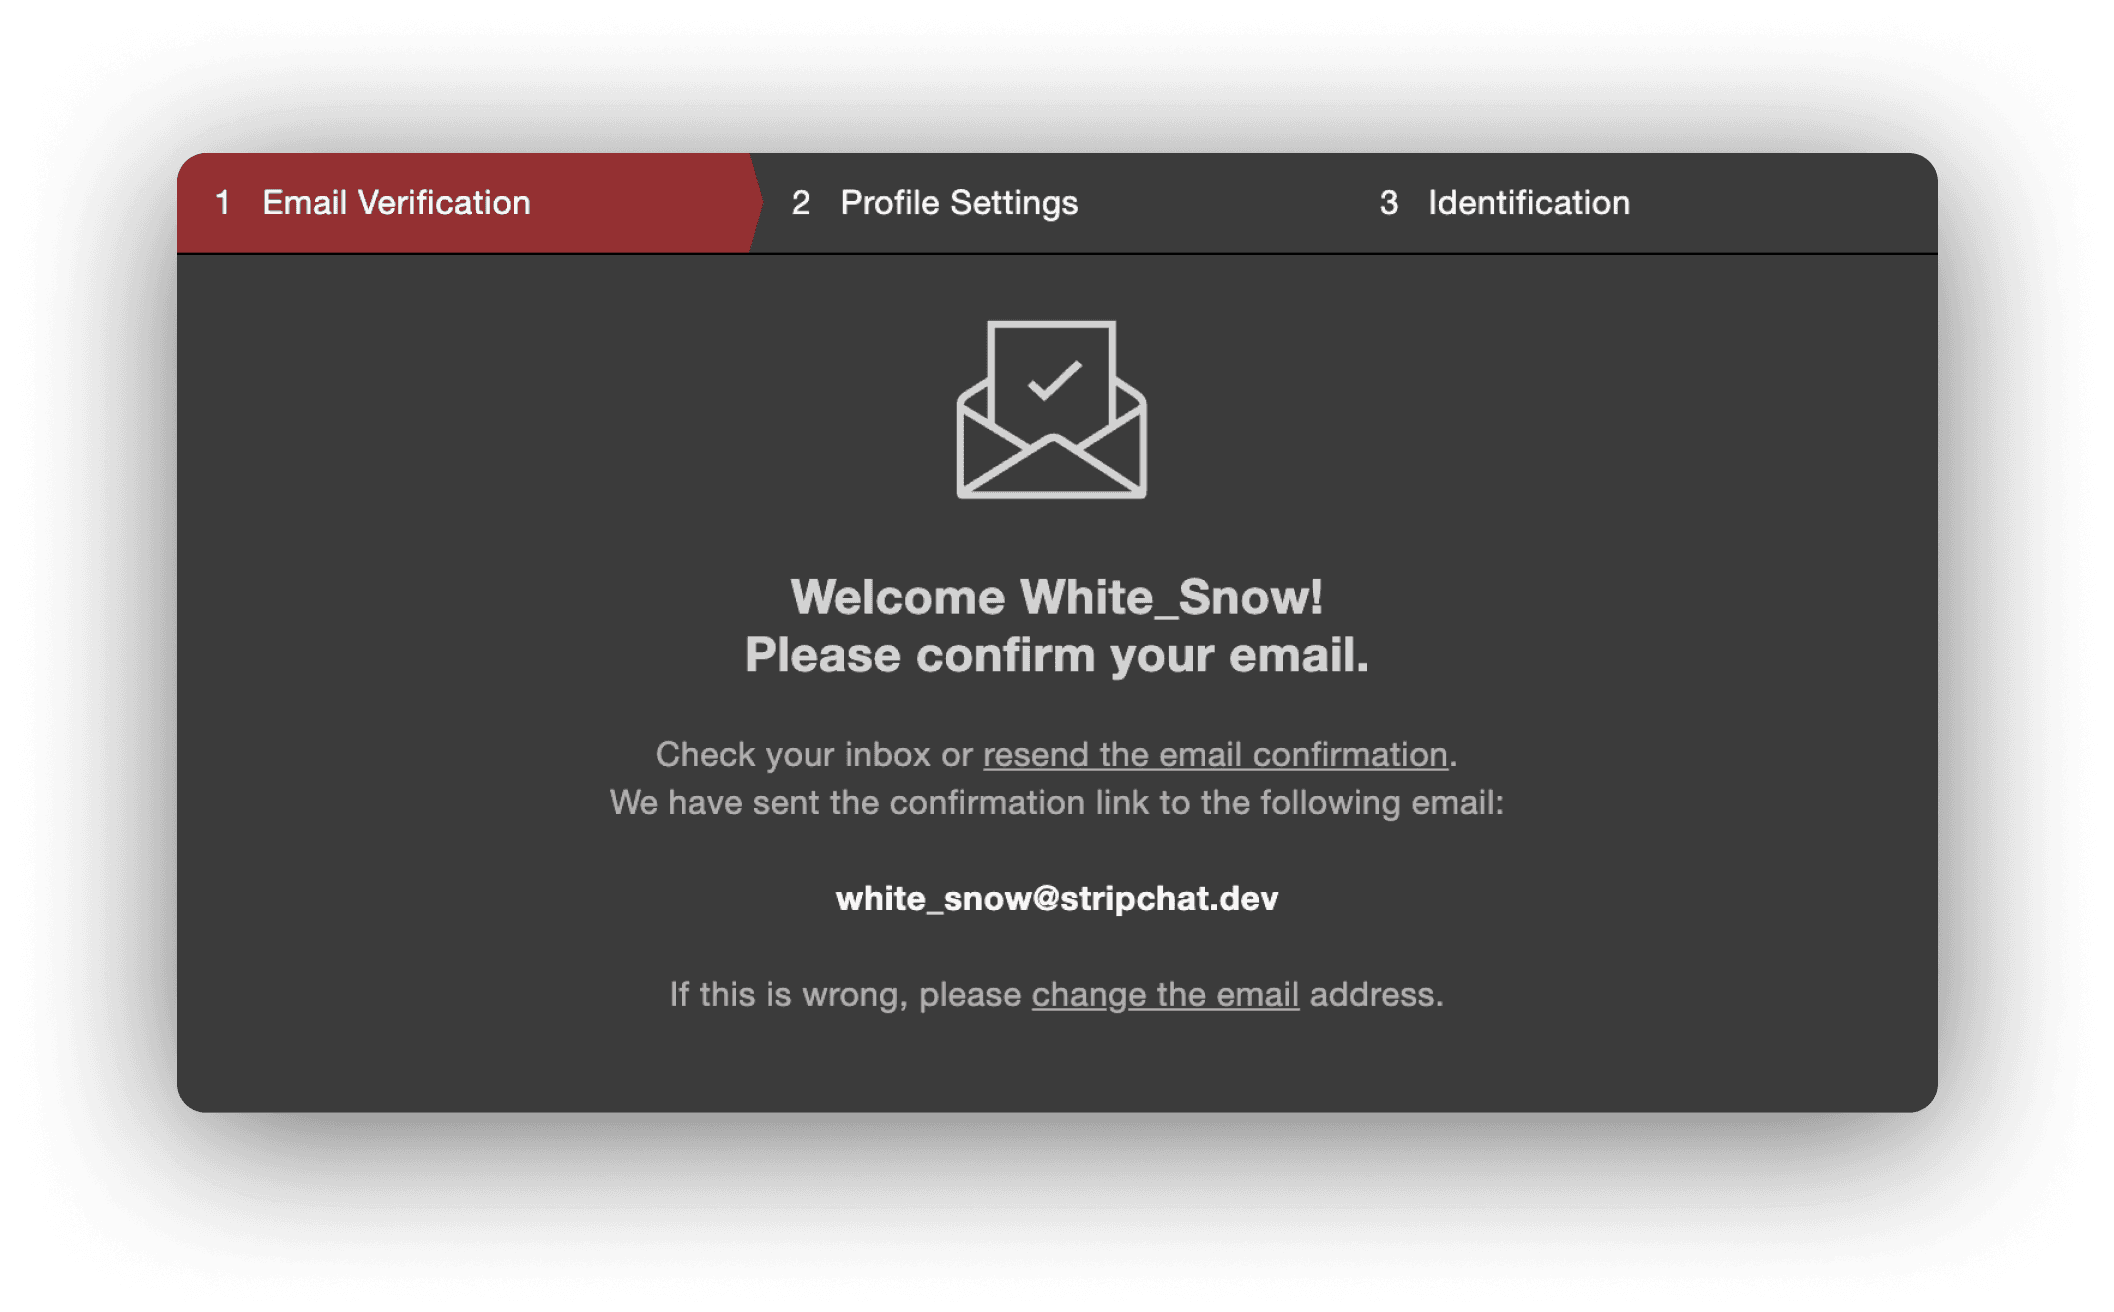This screenshot has height=1312, width=2114.
Task: Go to the Identification step
Action: point(1529,203)
